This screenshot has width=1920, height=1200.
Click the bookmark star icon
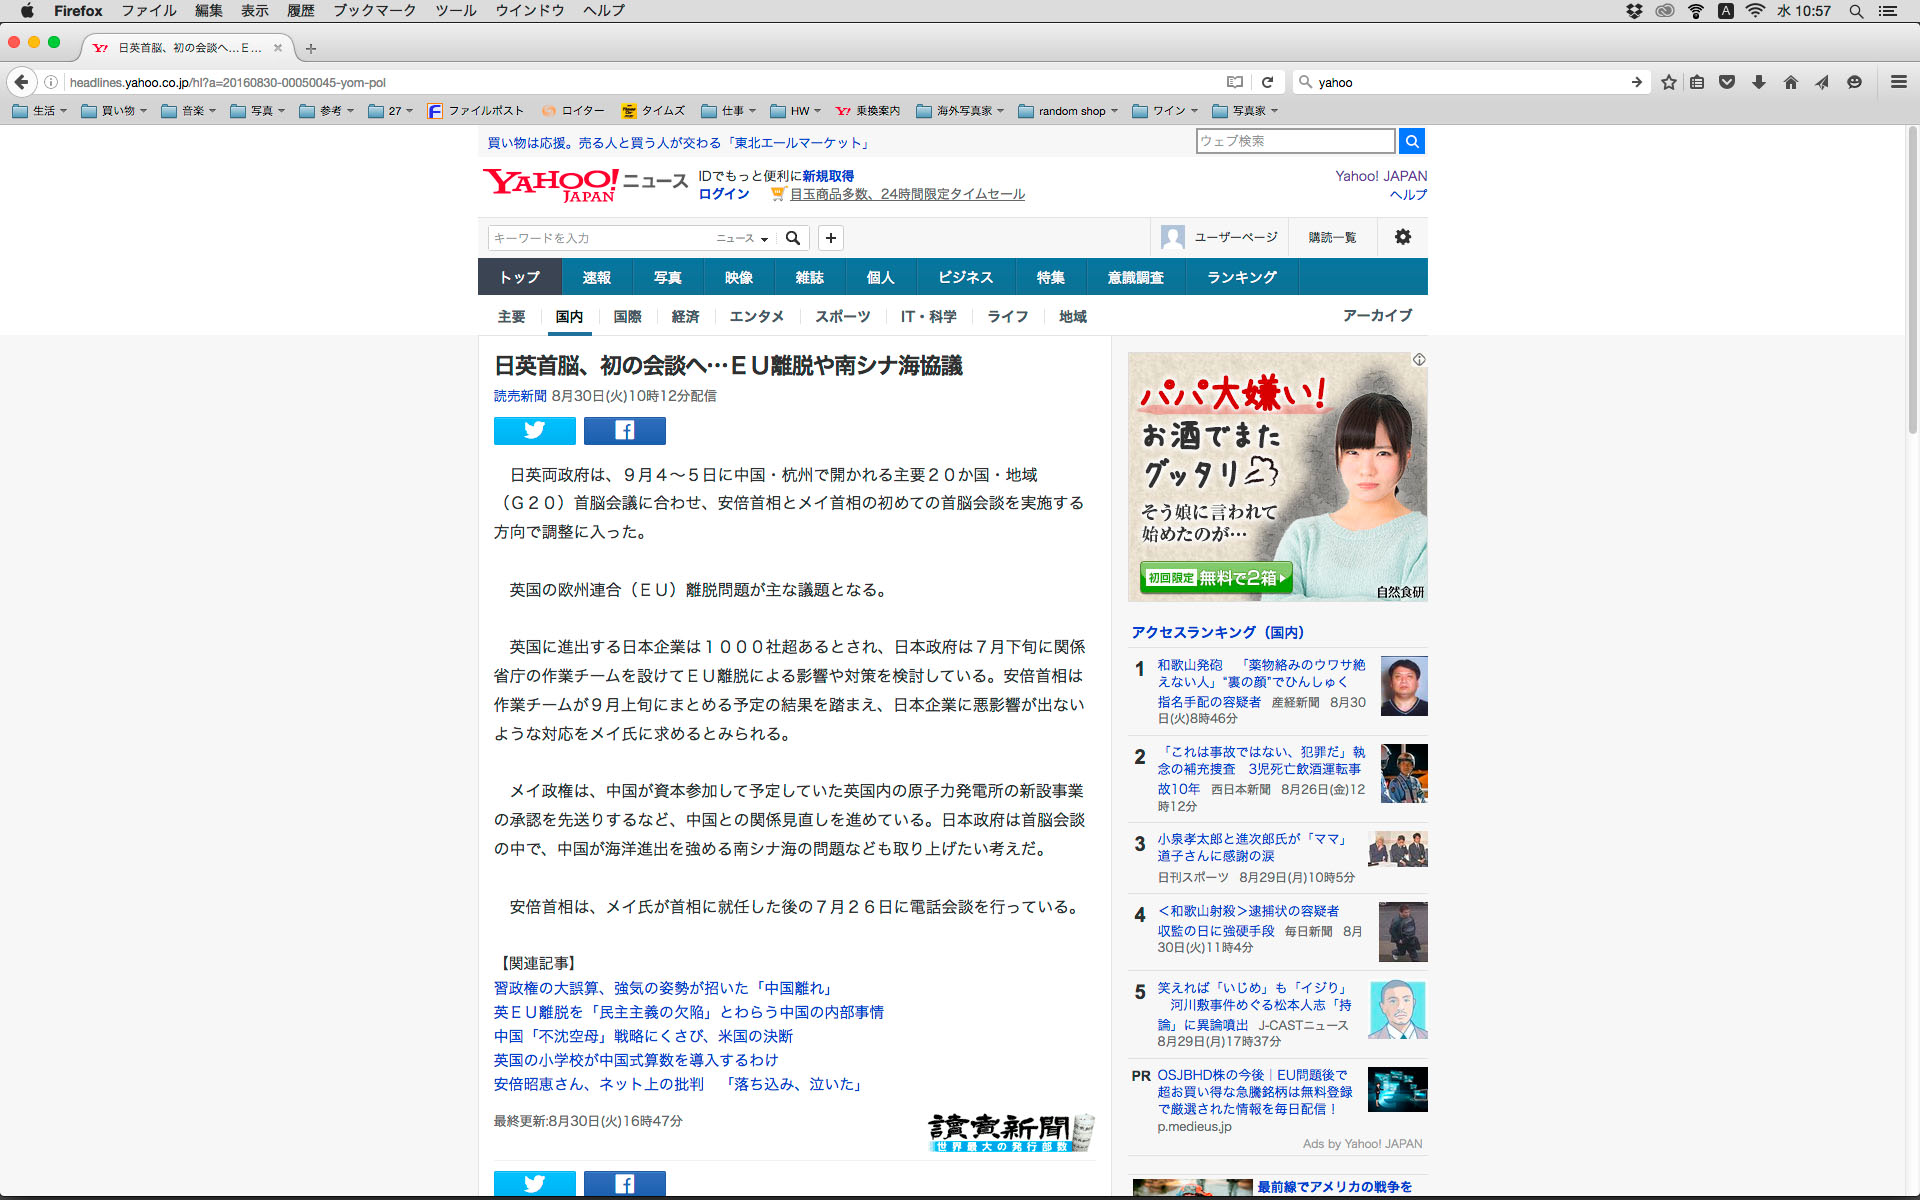[x=1668, y=82]
